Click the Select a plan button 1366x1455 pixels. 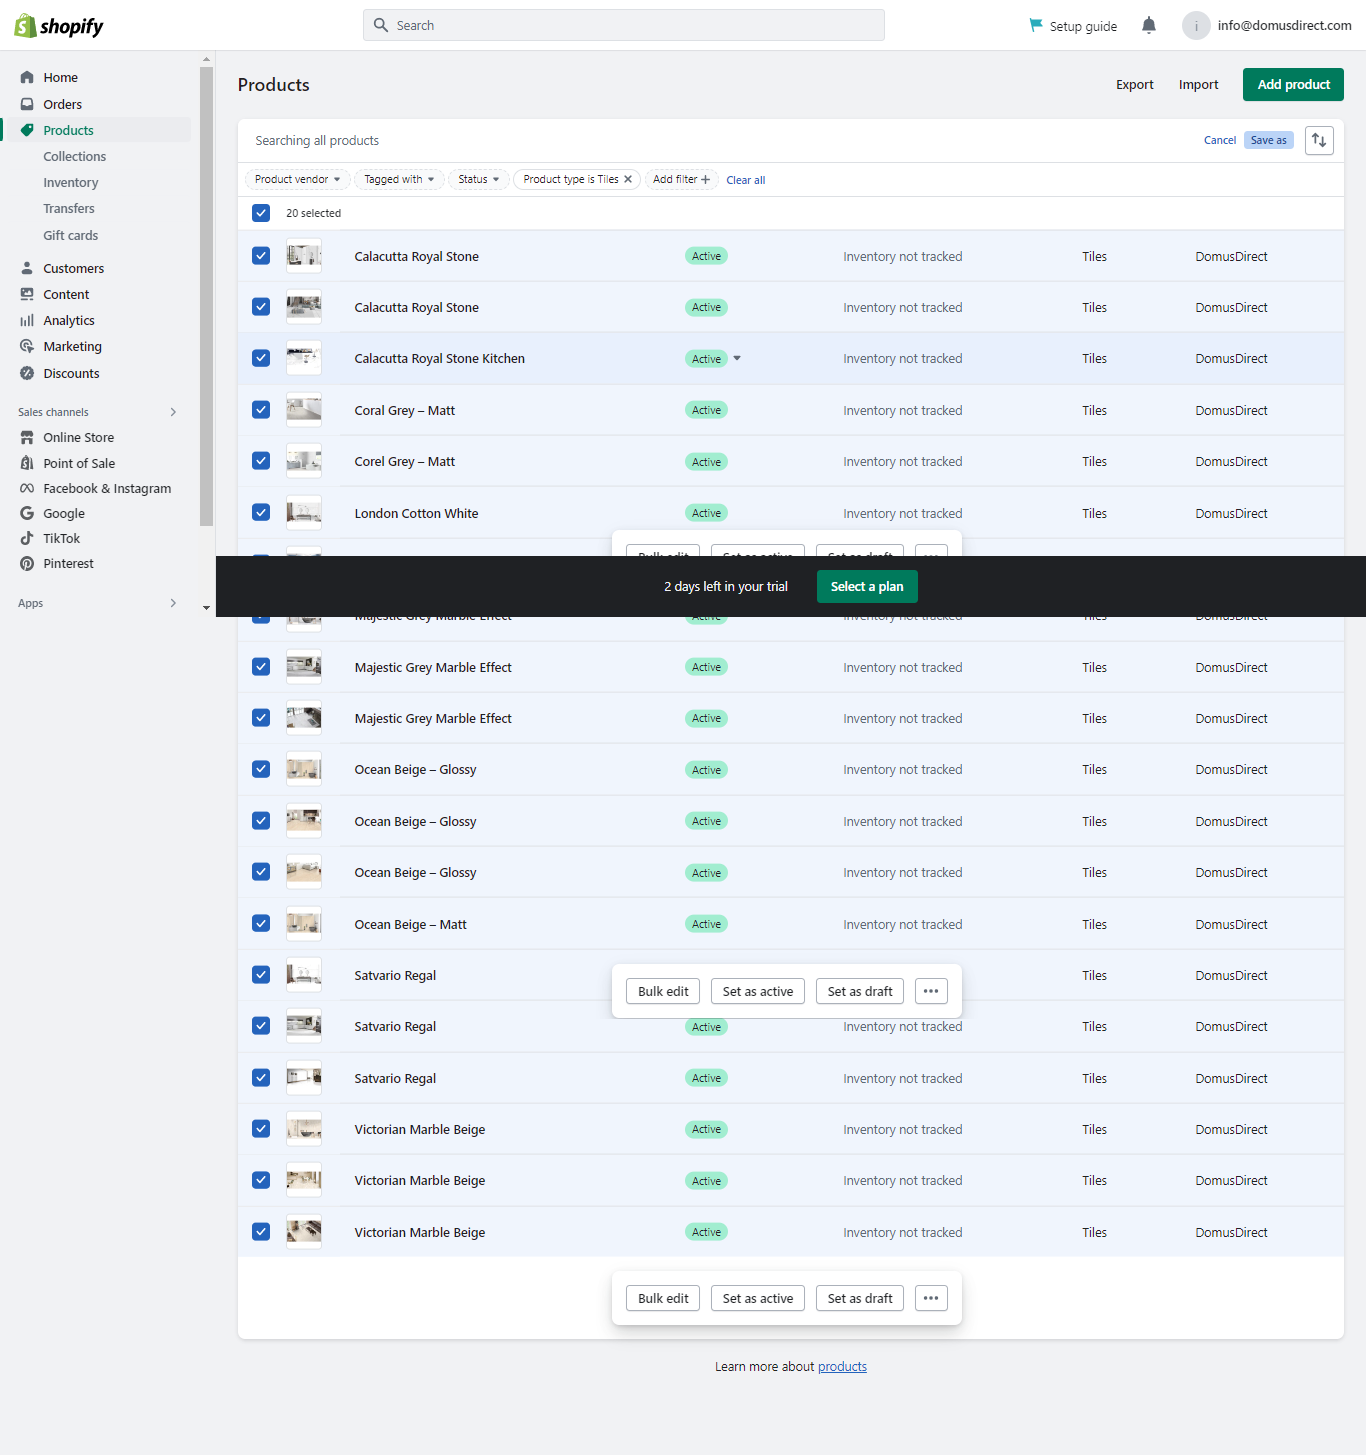(x=866, y=587)
